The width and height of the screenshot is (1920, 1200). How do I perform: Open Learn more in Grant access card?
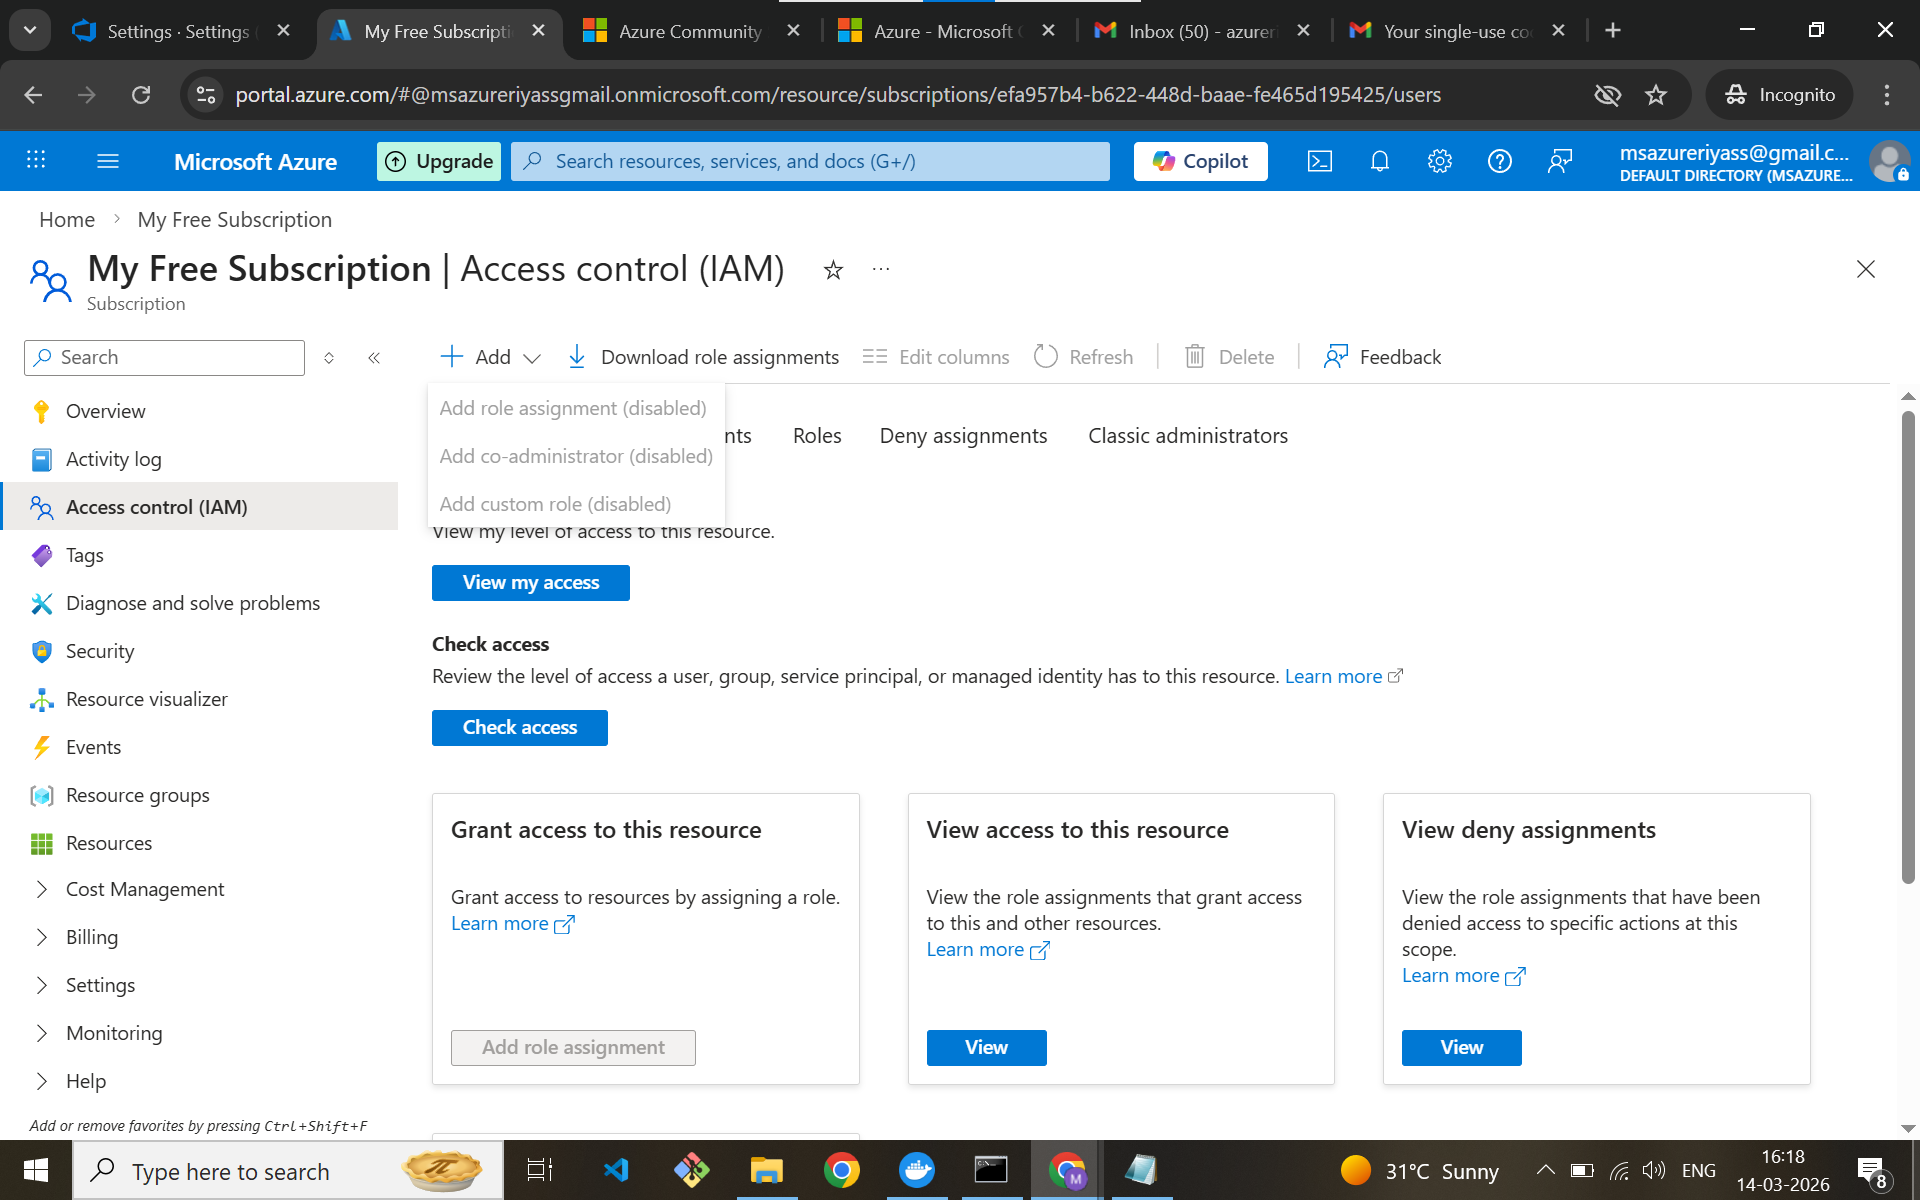[512, 924]
